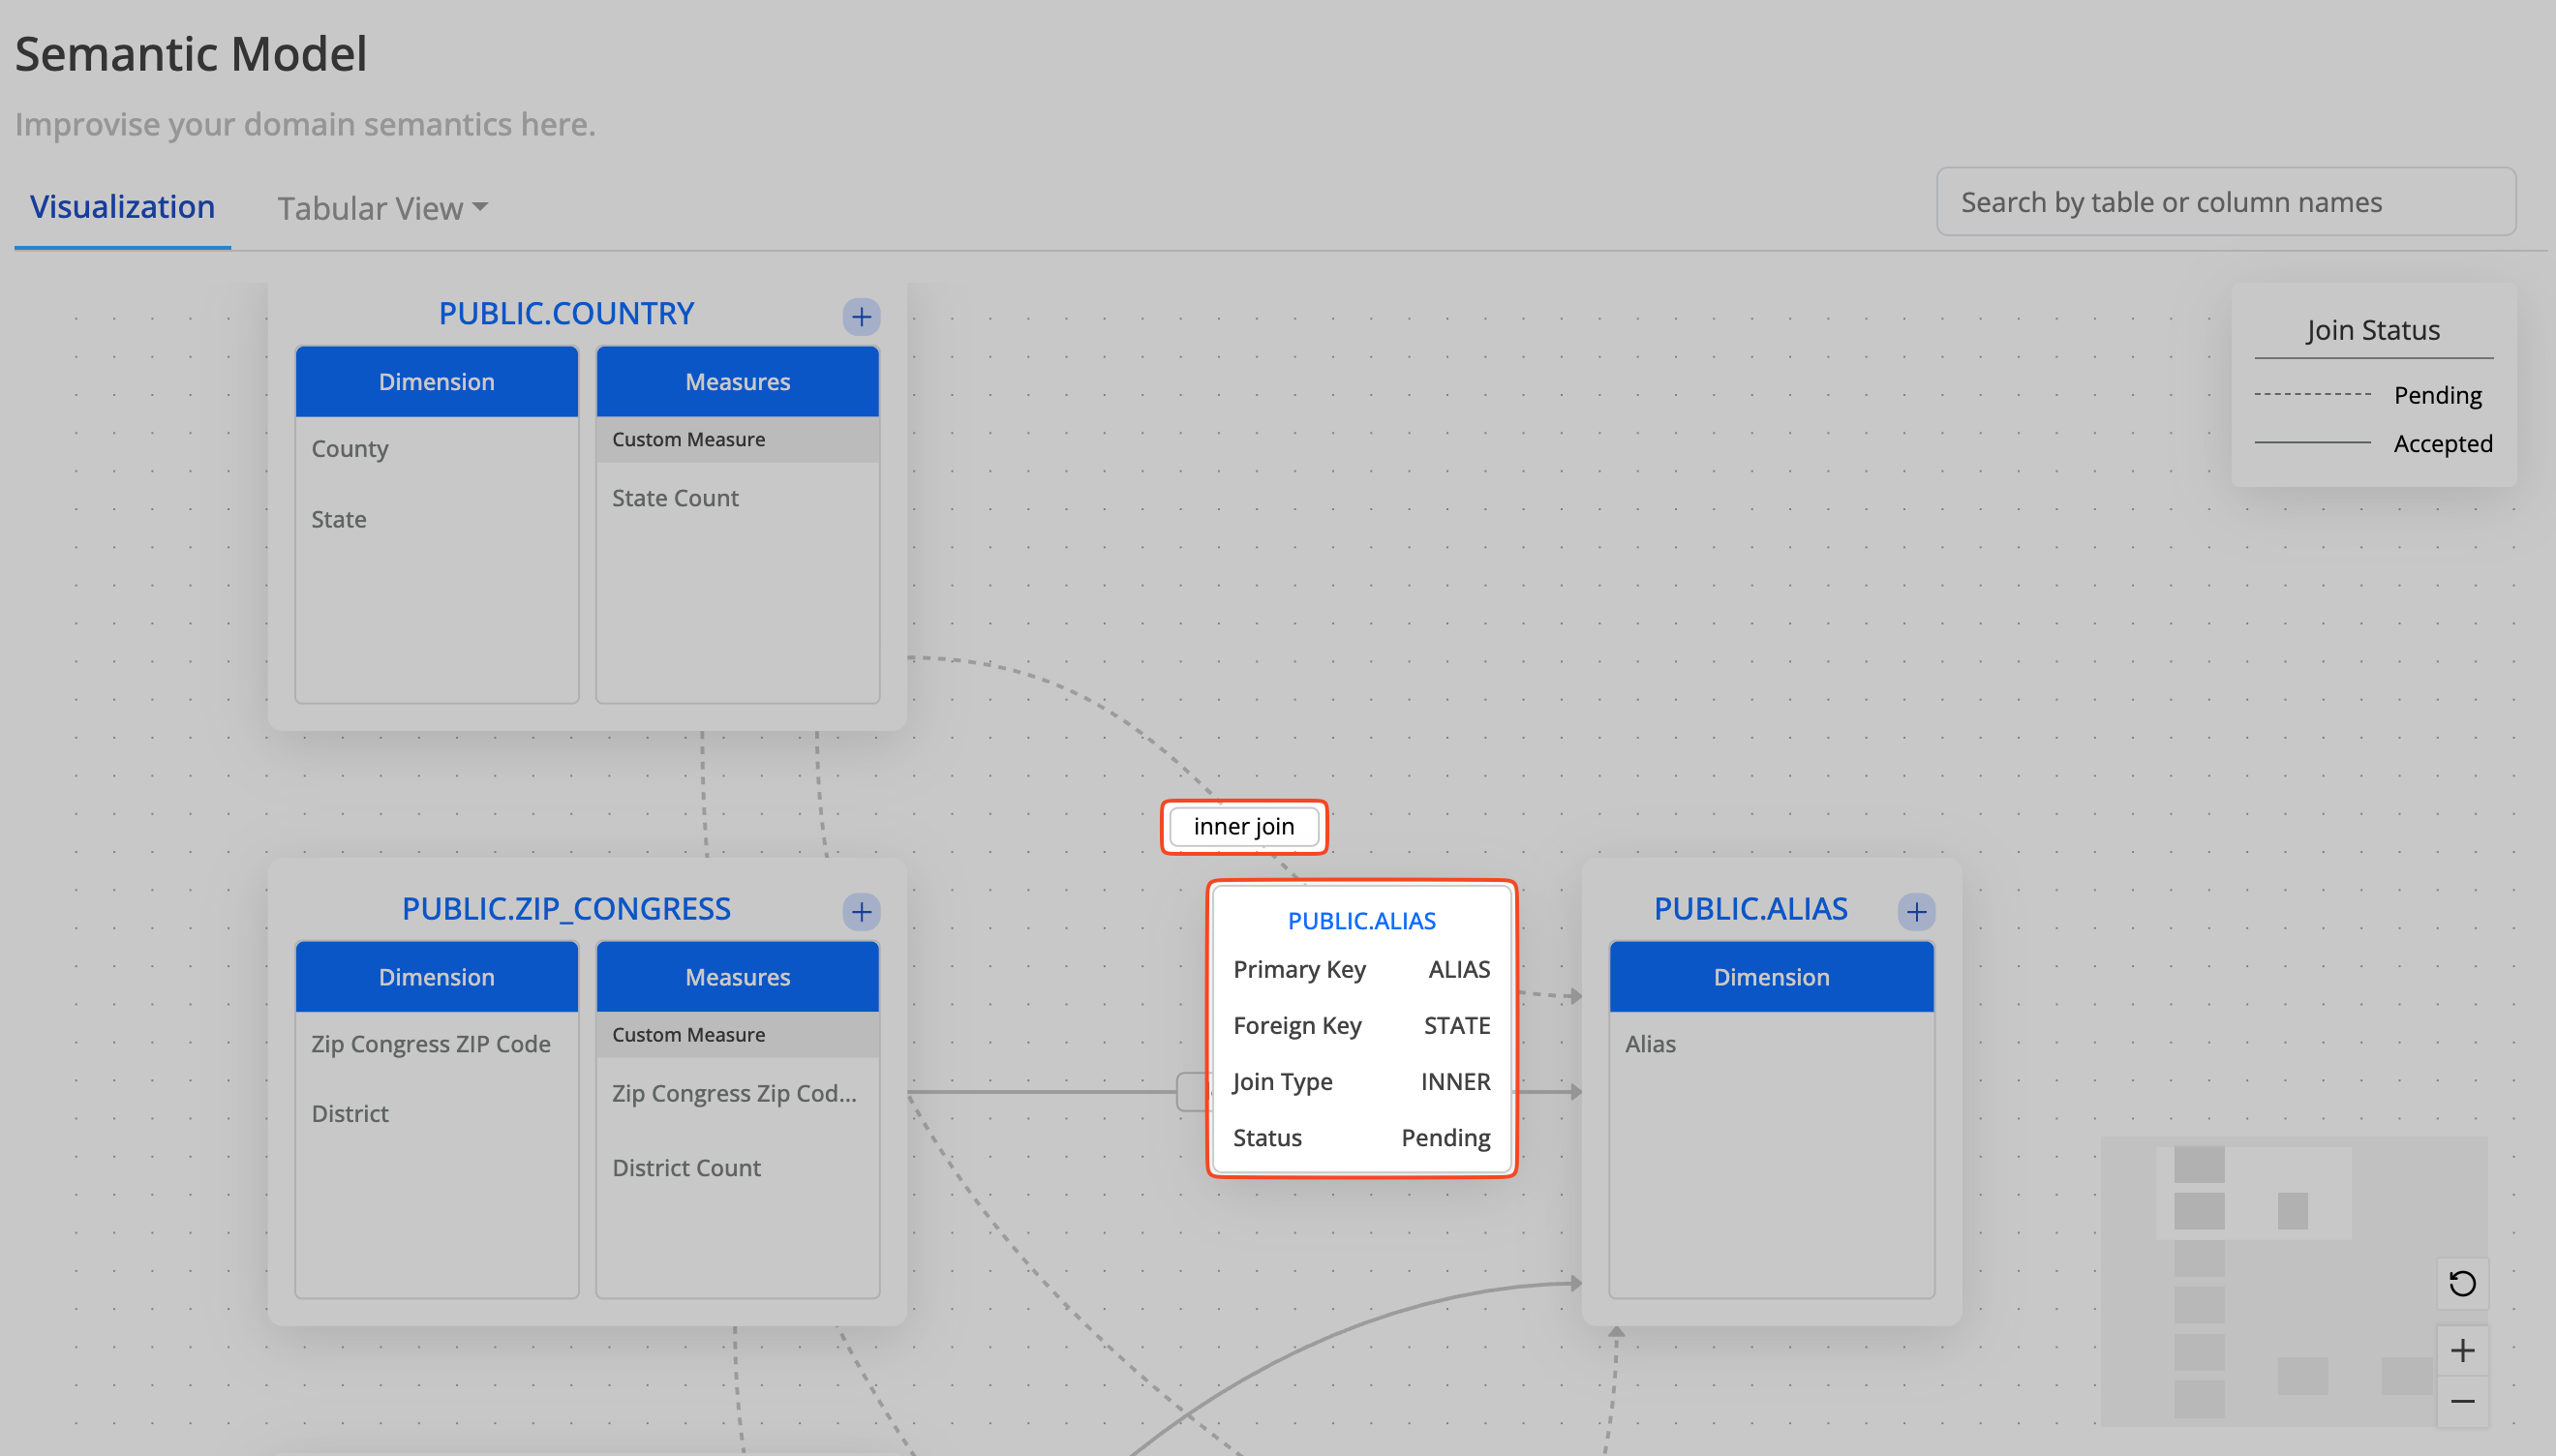Select PUBLIC.ZIP_CONGRESS table title
The width and height of the screenshot is (2556, 1456).
coord(566,908)
